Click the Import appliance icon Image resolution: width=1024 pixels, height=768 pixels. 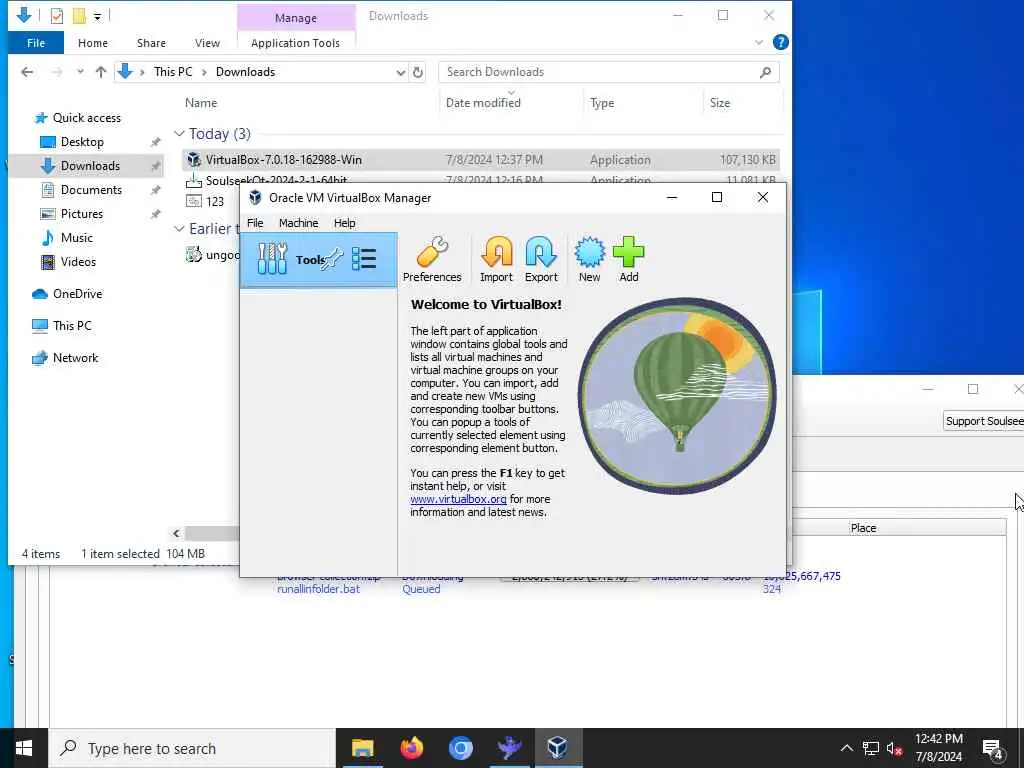click(496, 259)
